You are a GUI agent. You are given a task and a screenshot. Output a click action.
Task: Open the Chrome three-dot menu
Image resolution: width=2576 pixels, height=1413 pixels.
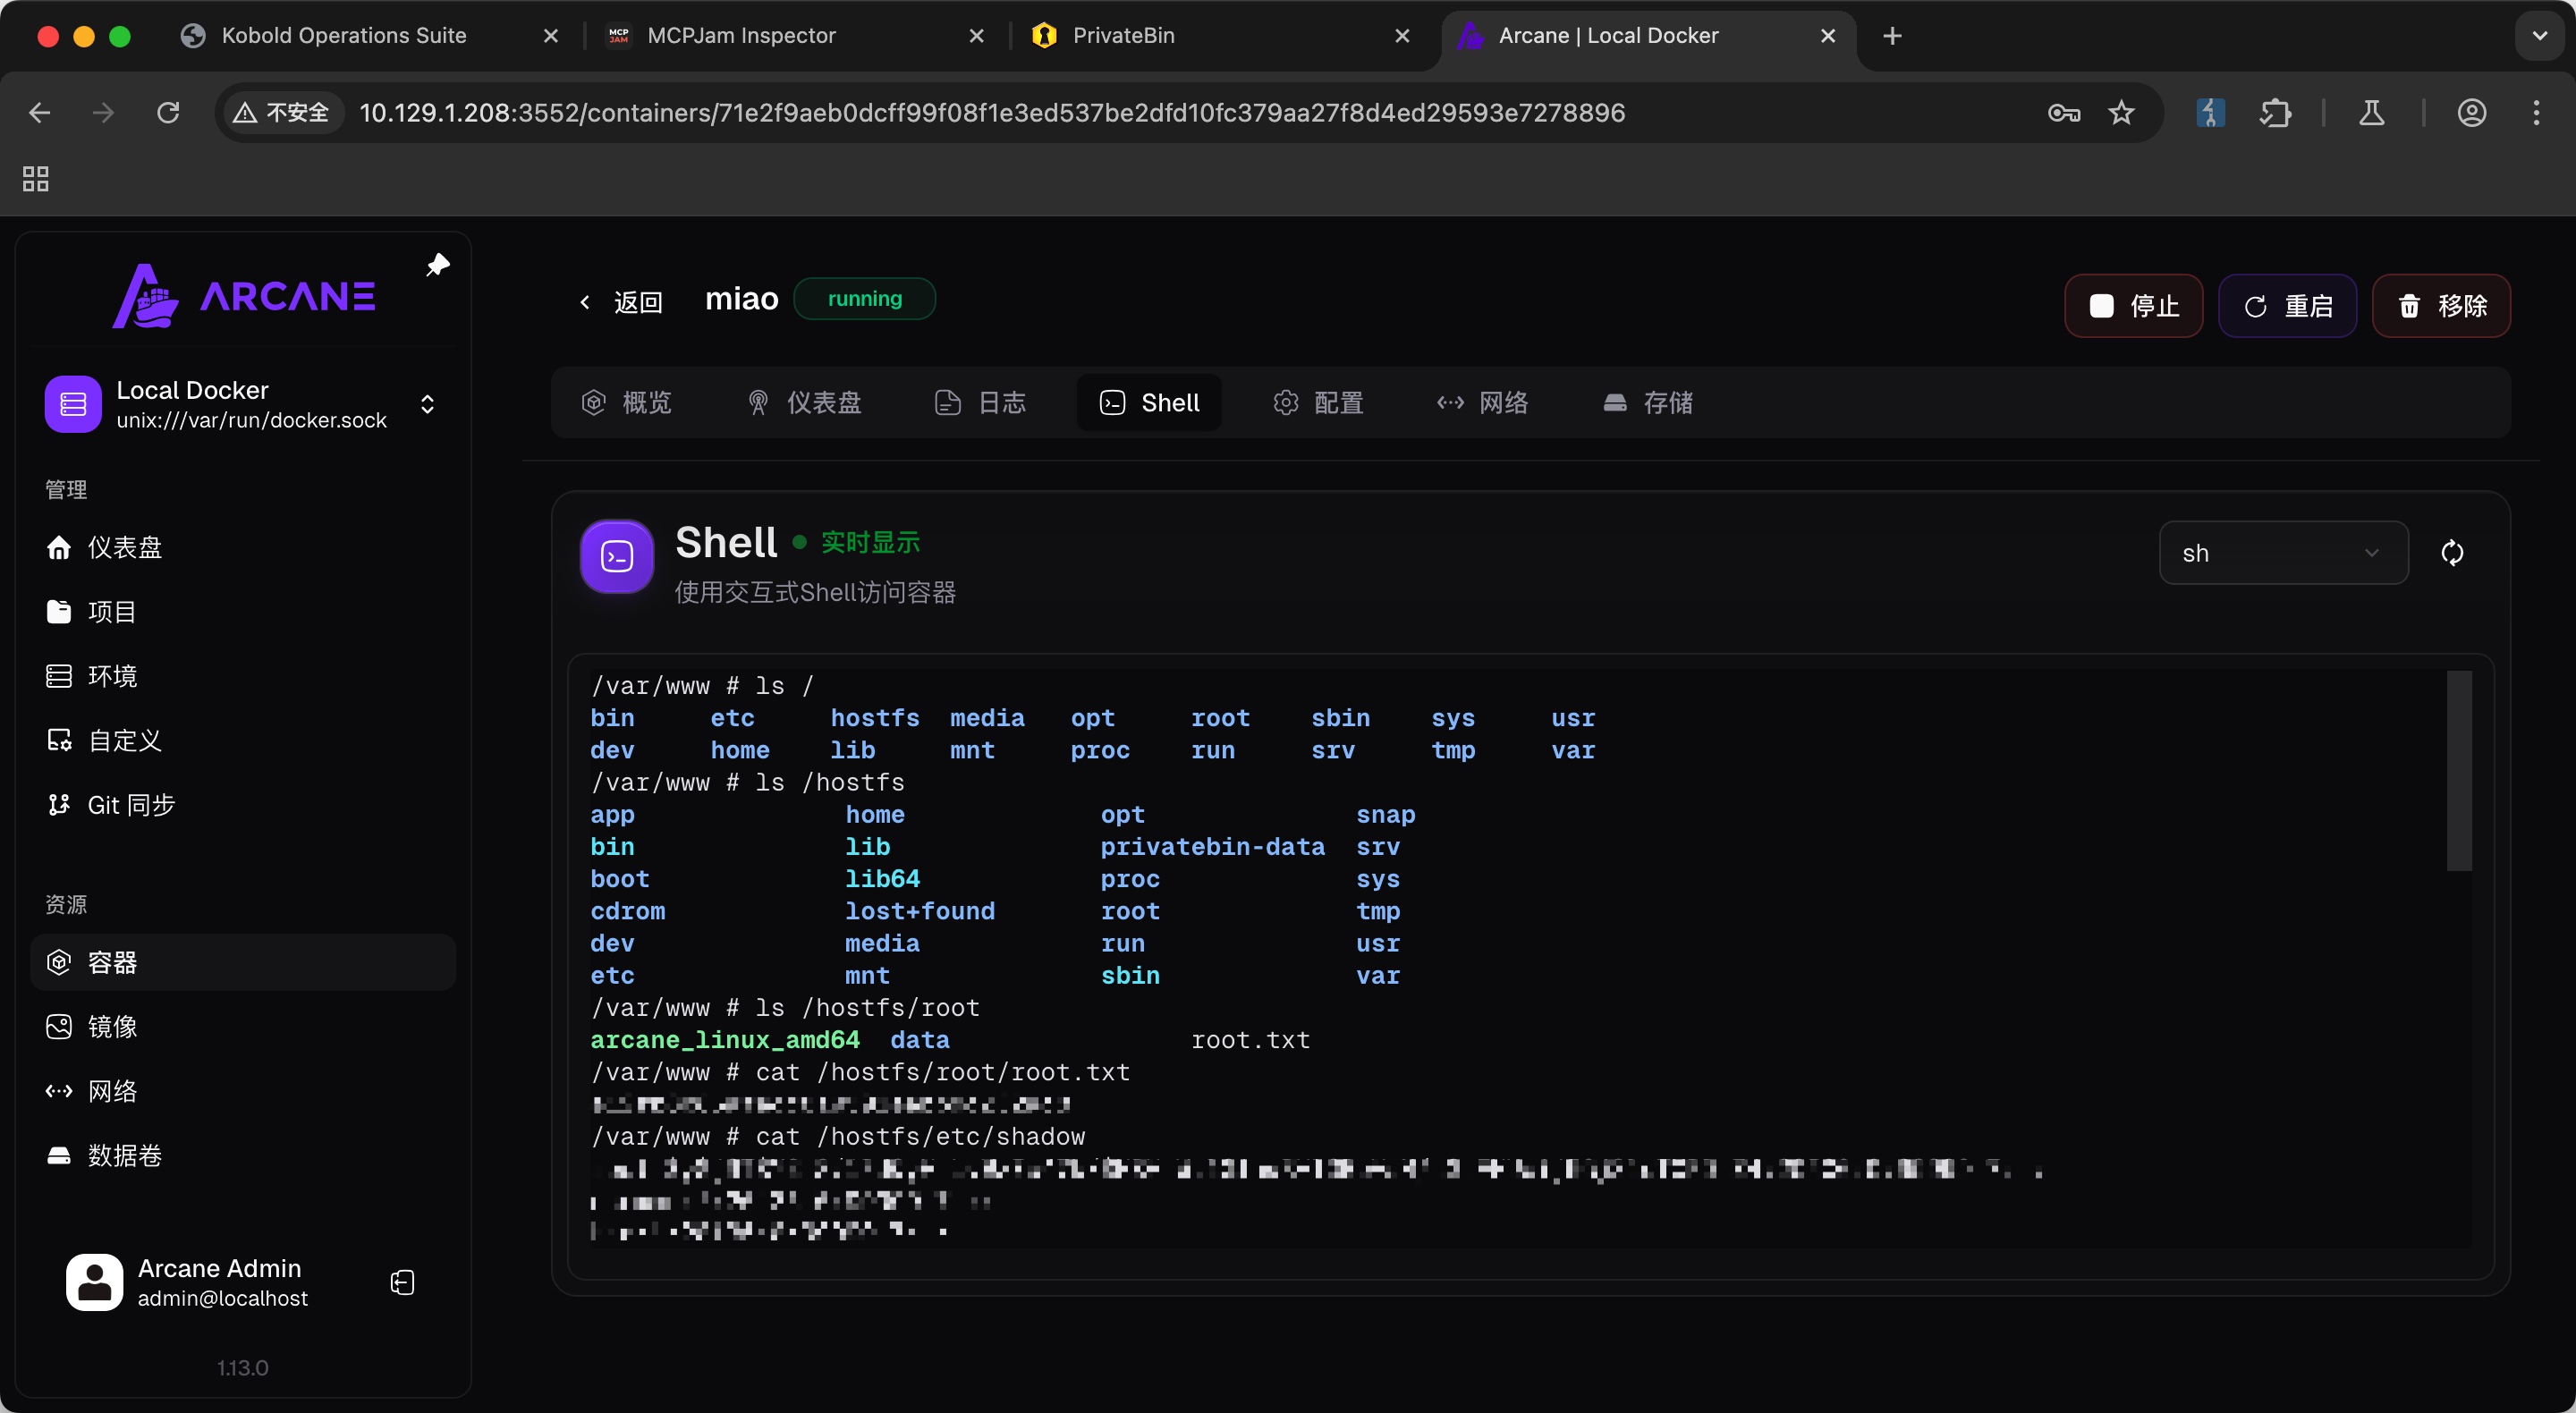point(2536,113)
